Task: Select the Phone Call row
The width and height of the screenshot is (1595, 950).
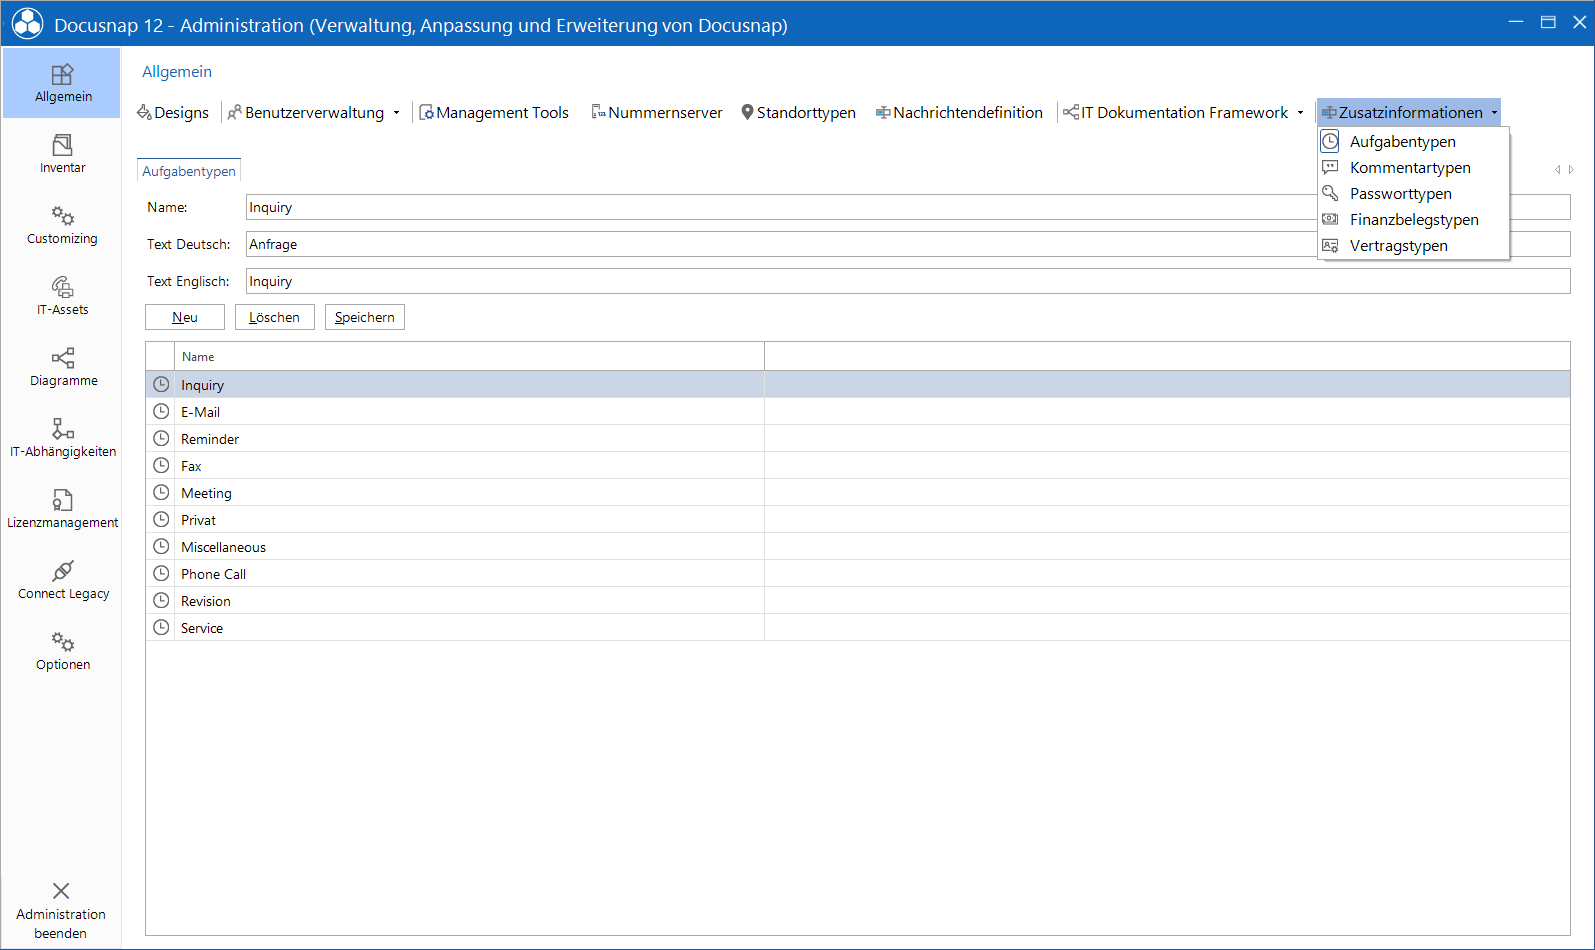Action: [x=858, y=574]
